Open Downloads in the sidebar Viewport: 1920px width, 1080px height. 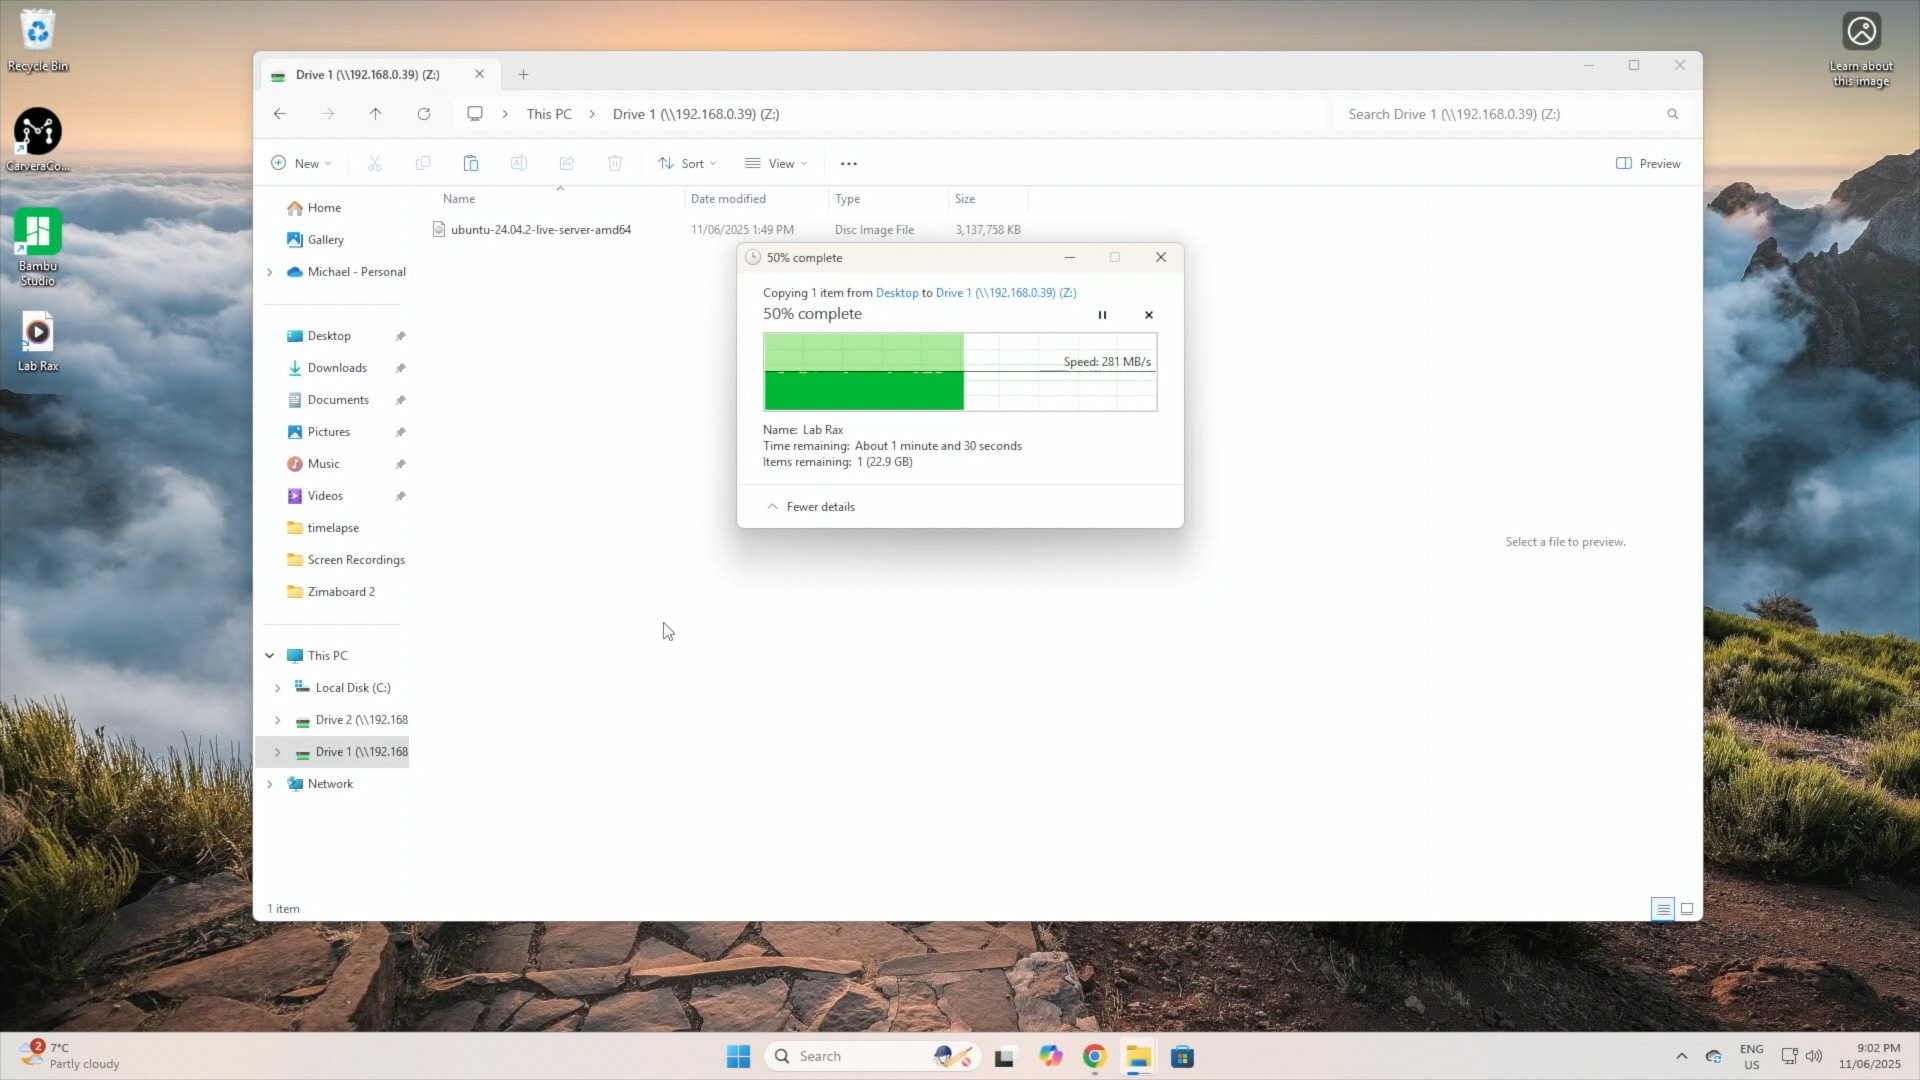point(337,368)
